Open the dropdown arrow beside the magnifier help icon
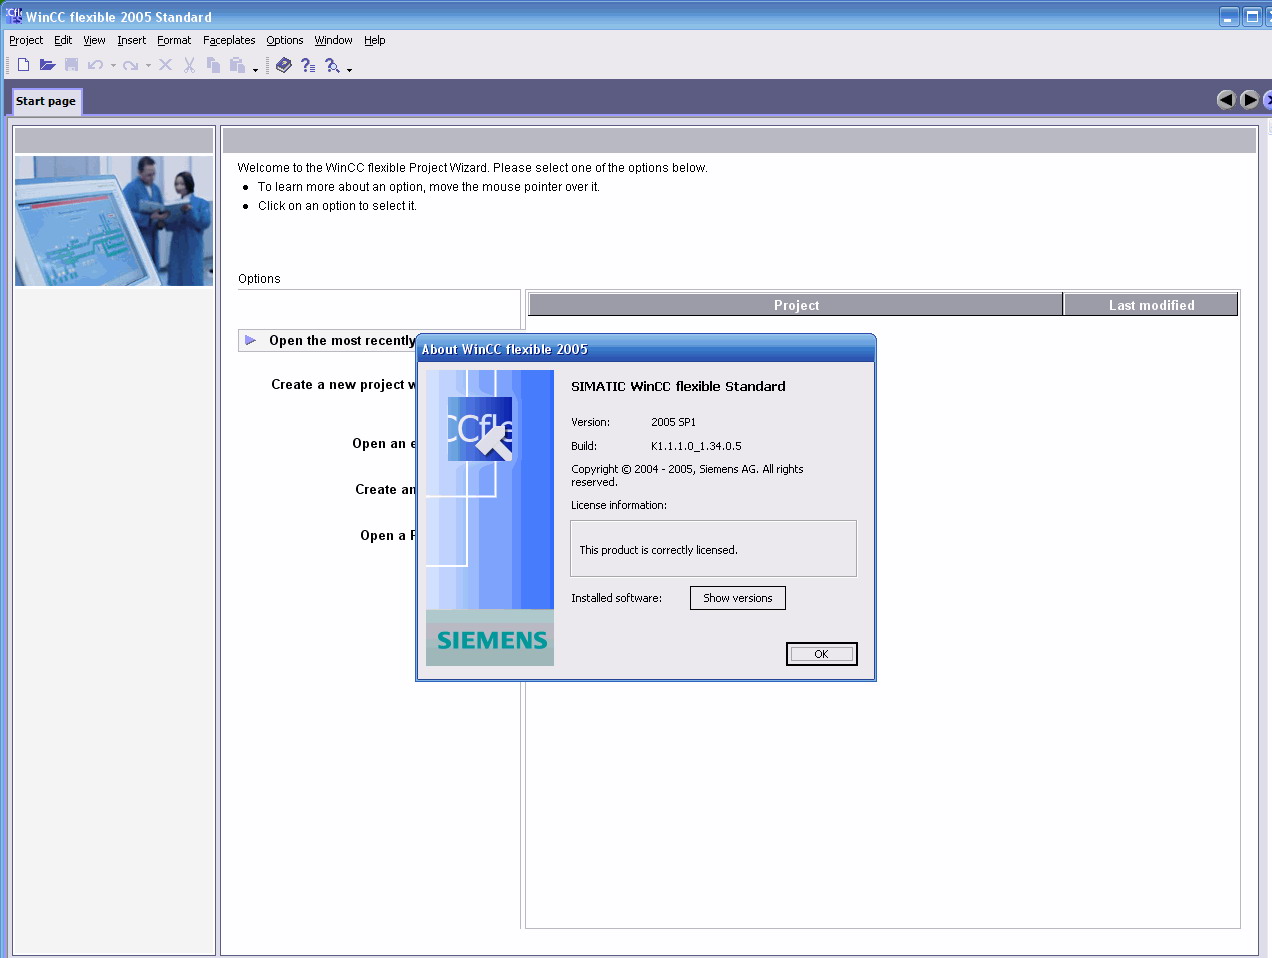Image resolution: width=1272 pixels, height=958 pixels. click(349, 69)
